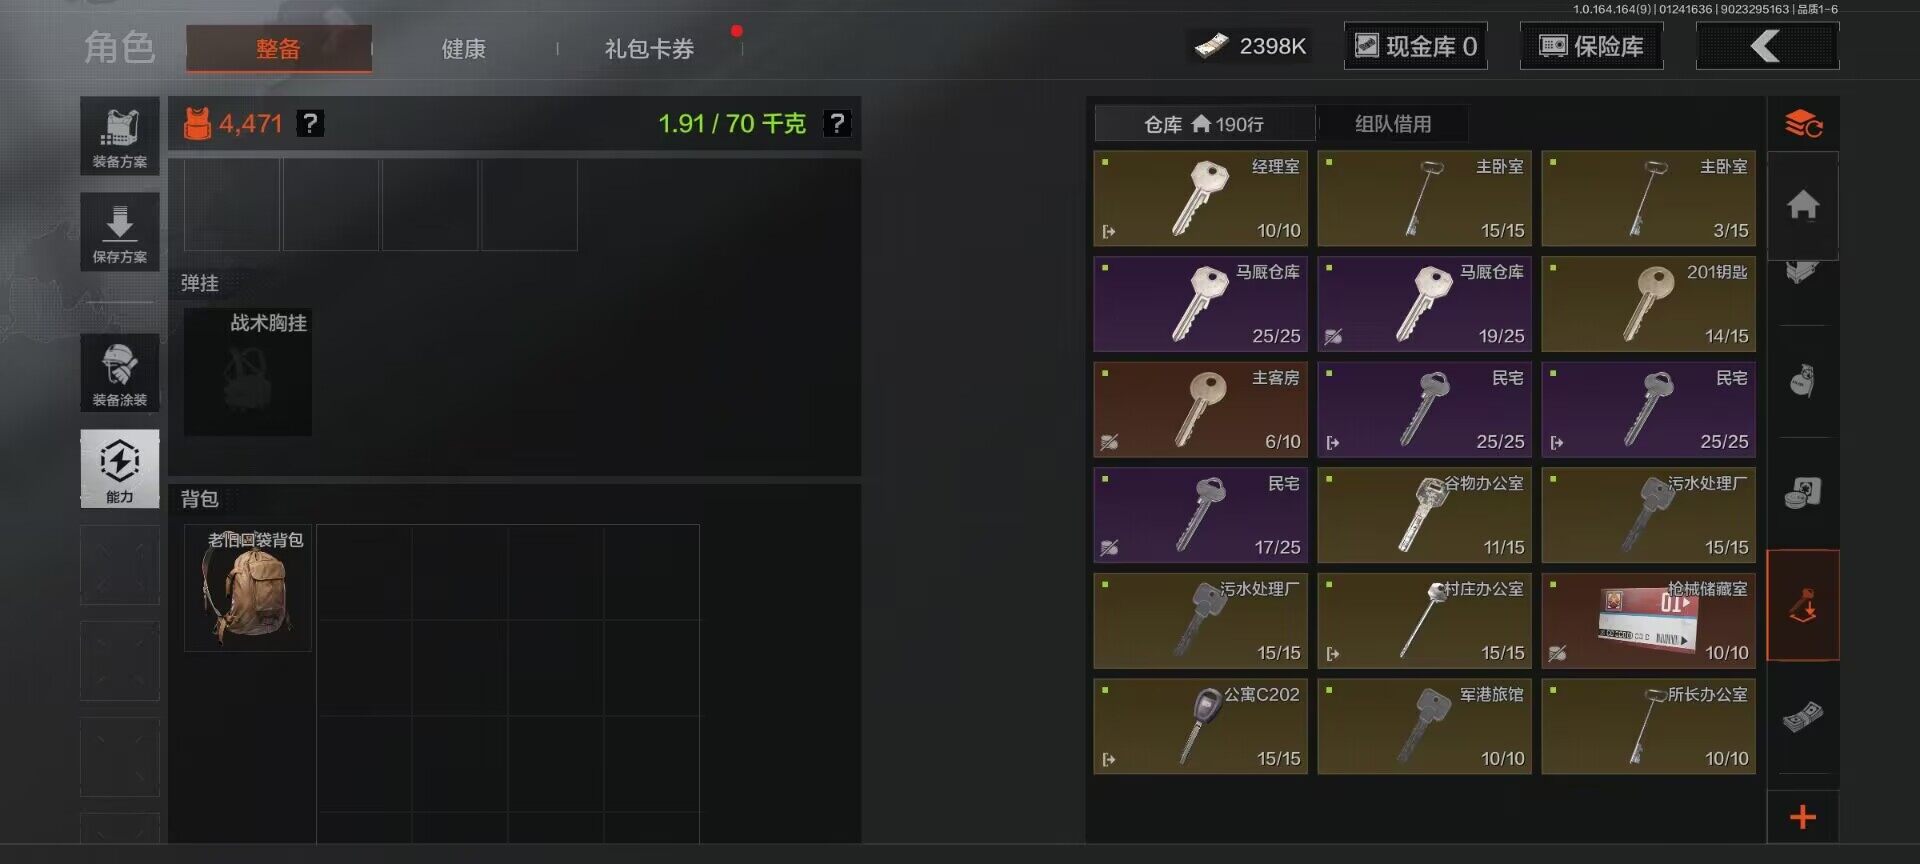Select the 能力 ability icon
The width and height of the screenshot is (1920, 864).
pos(120,469)
